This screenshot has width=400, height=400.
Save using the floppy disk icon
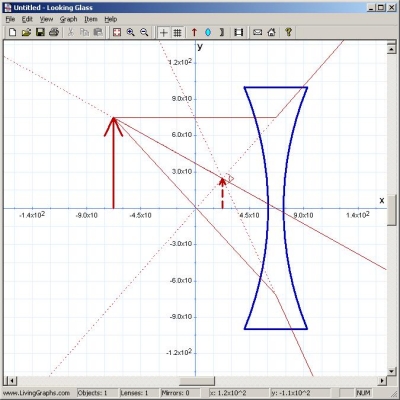coord(40,32)
